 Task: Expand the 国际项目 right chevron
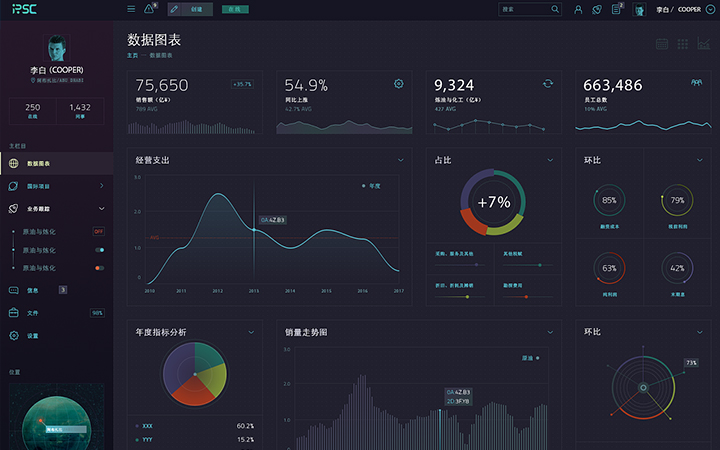point(101,186)
